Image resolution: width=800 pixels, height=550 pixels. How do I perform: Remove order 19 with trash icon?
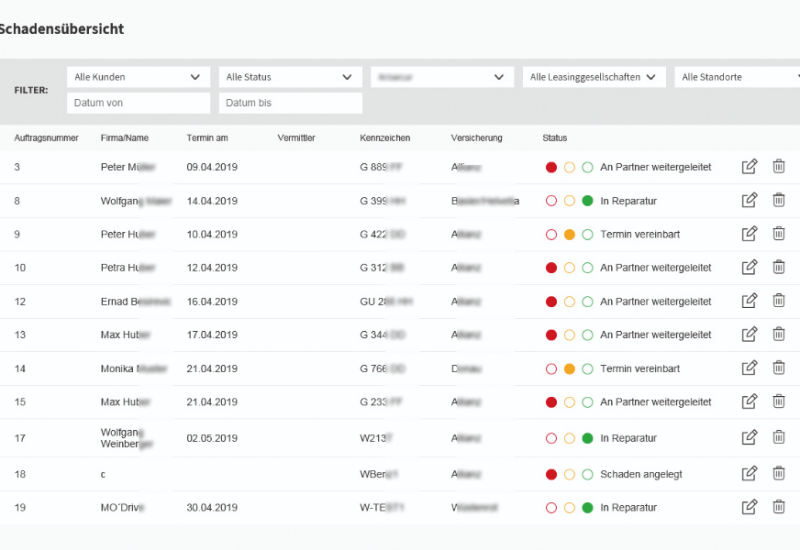coord(778,507)
